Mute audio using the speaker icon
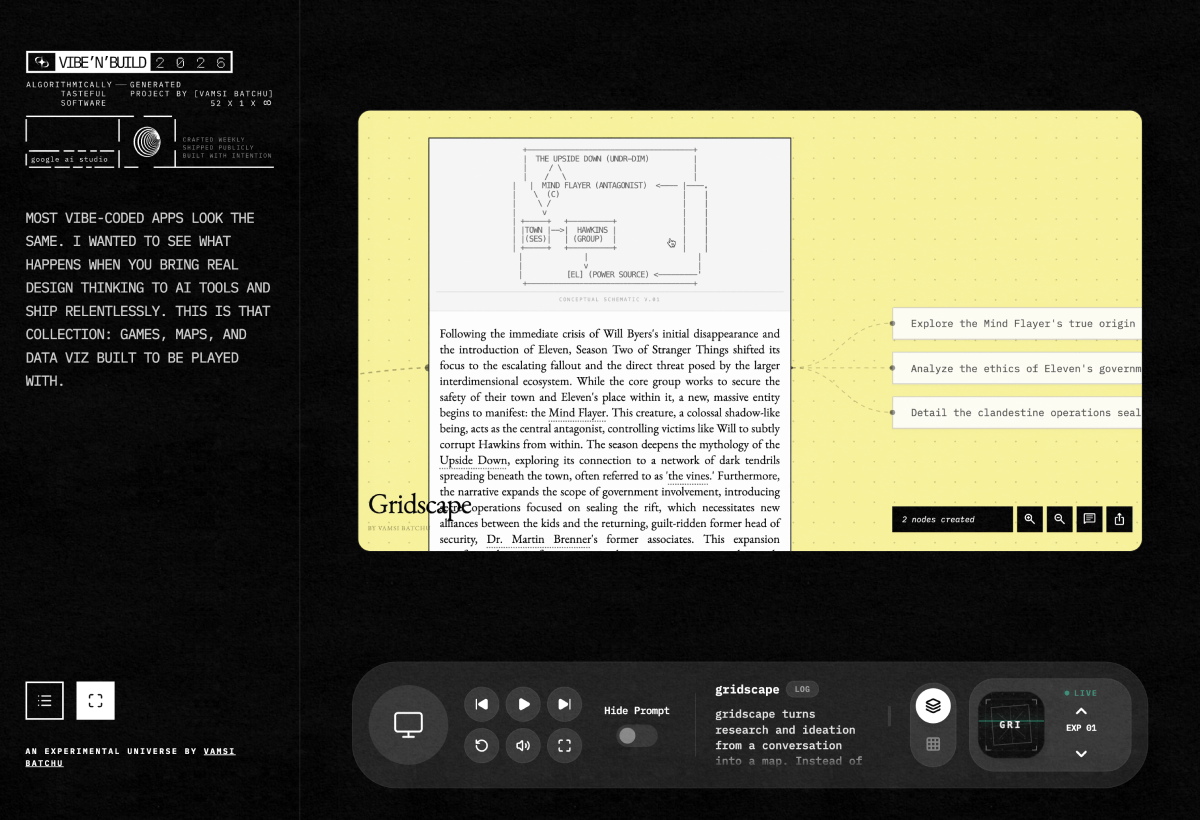 [x=523, y=745]
